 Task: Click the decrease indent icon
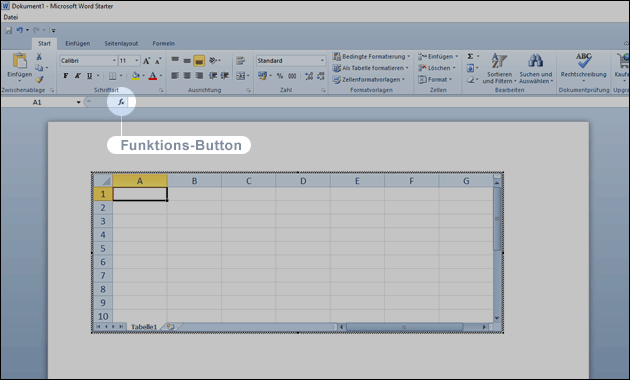click(213, 76)
